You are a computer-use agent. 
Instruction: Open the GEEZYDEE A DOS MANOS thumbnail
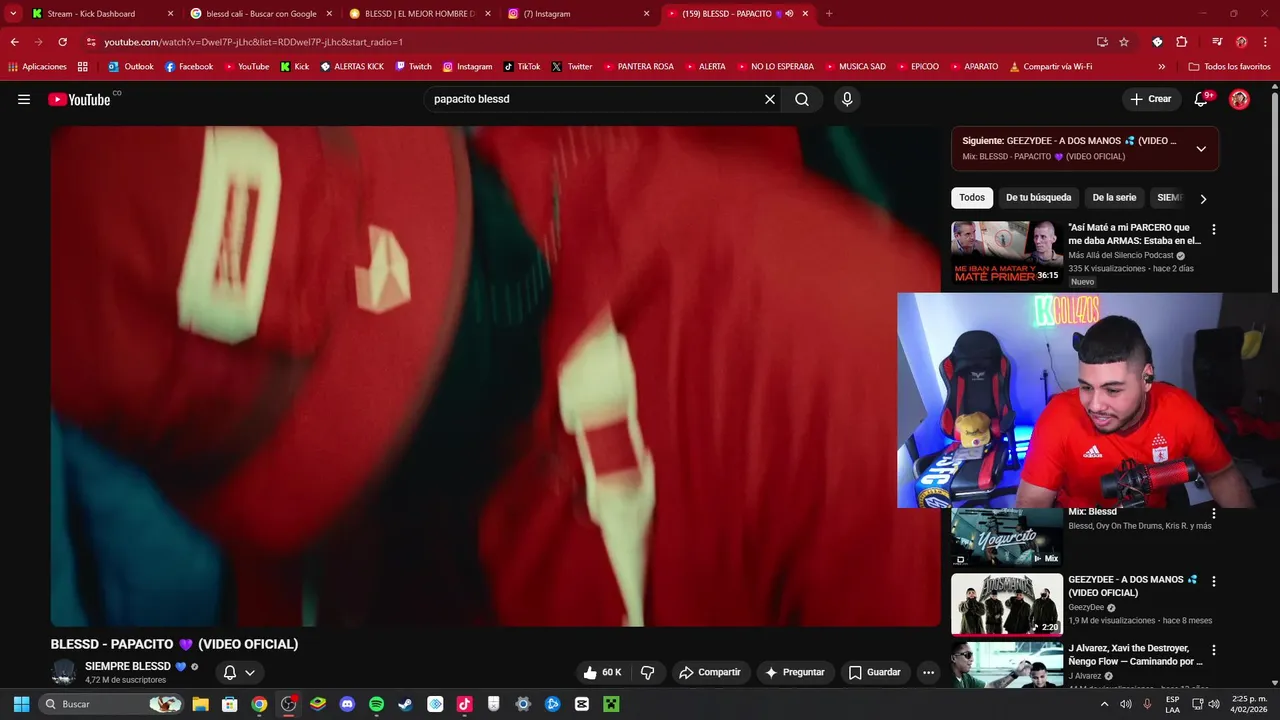coord(1007,604)
